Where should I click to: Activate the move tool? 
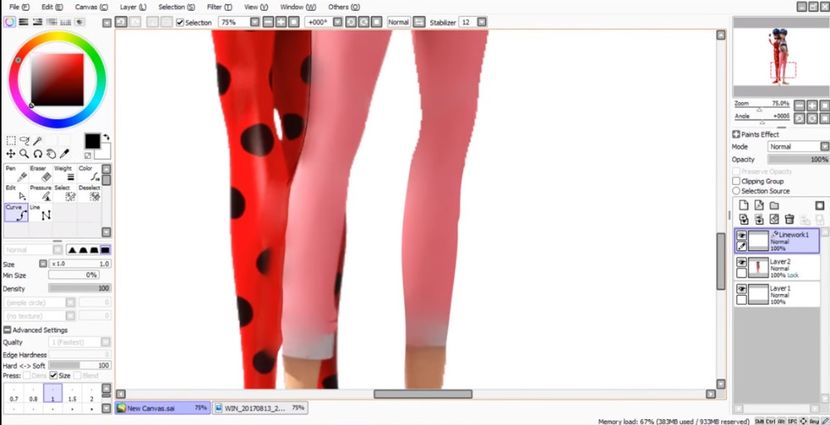point(11,154)
